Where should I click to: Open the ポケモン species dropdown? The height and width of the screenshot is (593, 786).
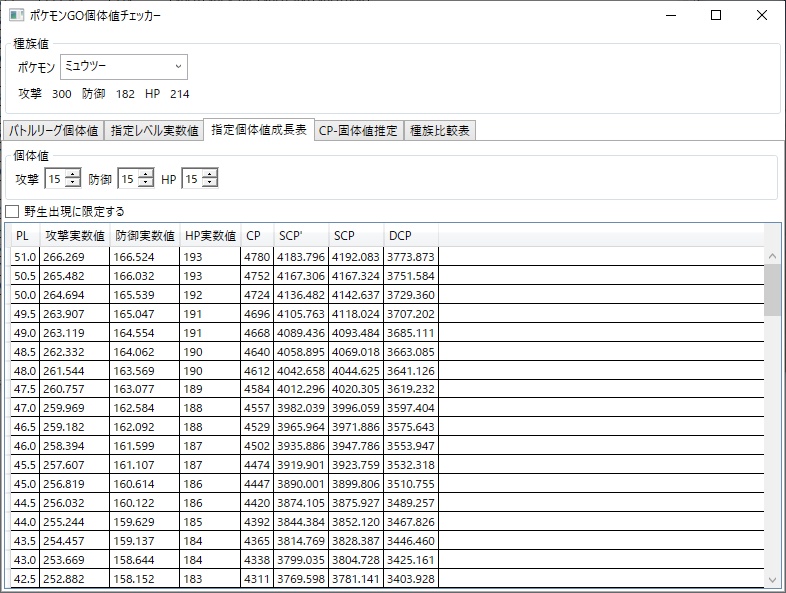pos(124,67)
